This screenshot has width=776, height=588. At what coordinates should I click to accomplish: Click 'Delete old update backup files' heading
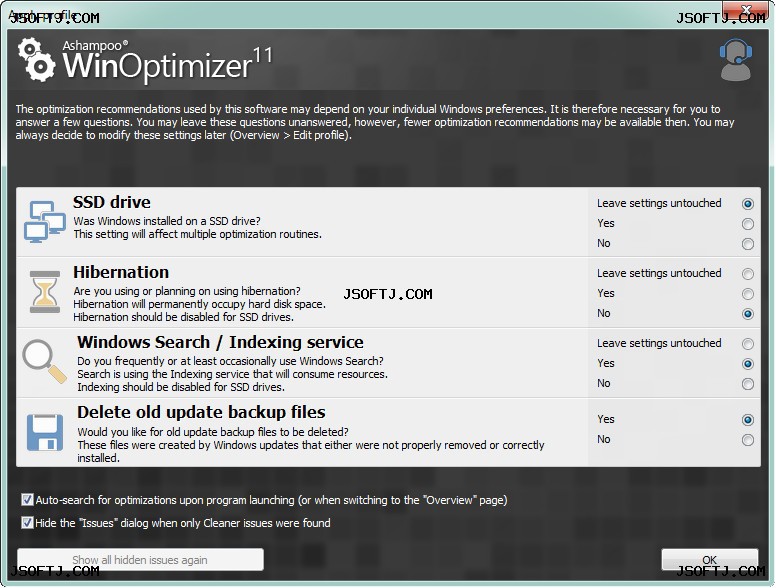(201, 412)
